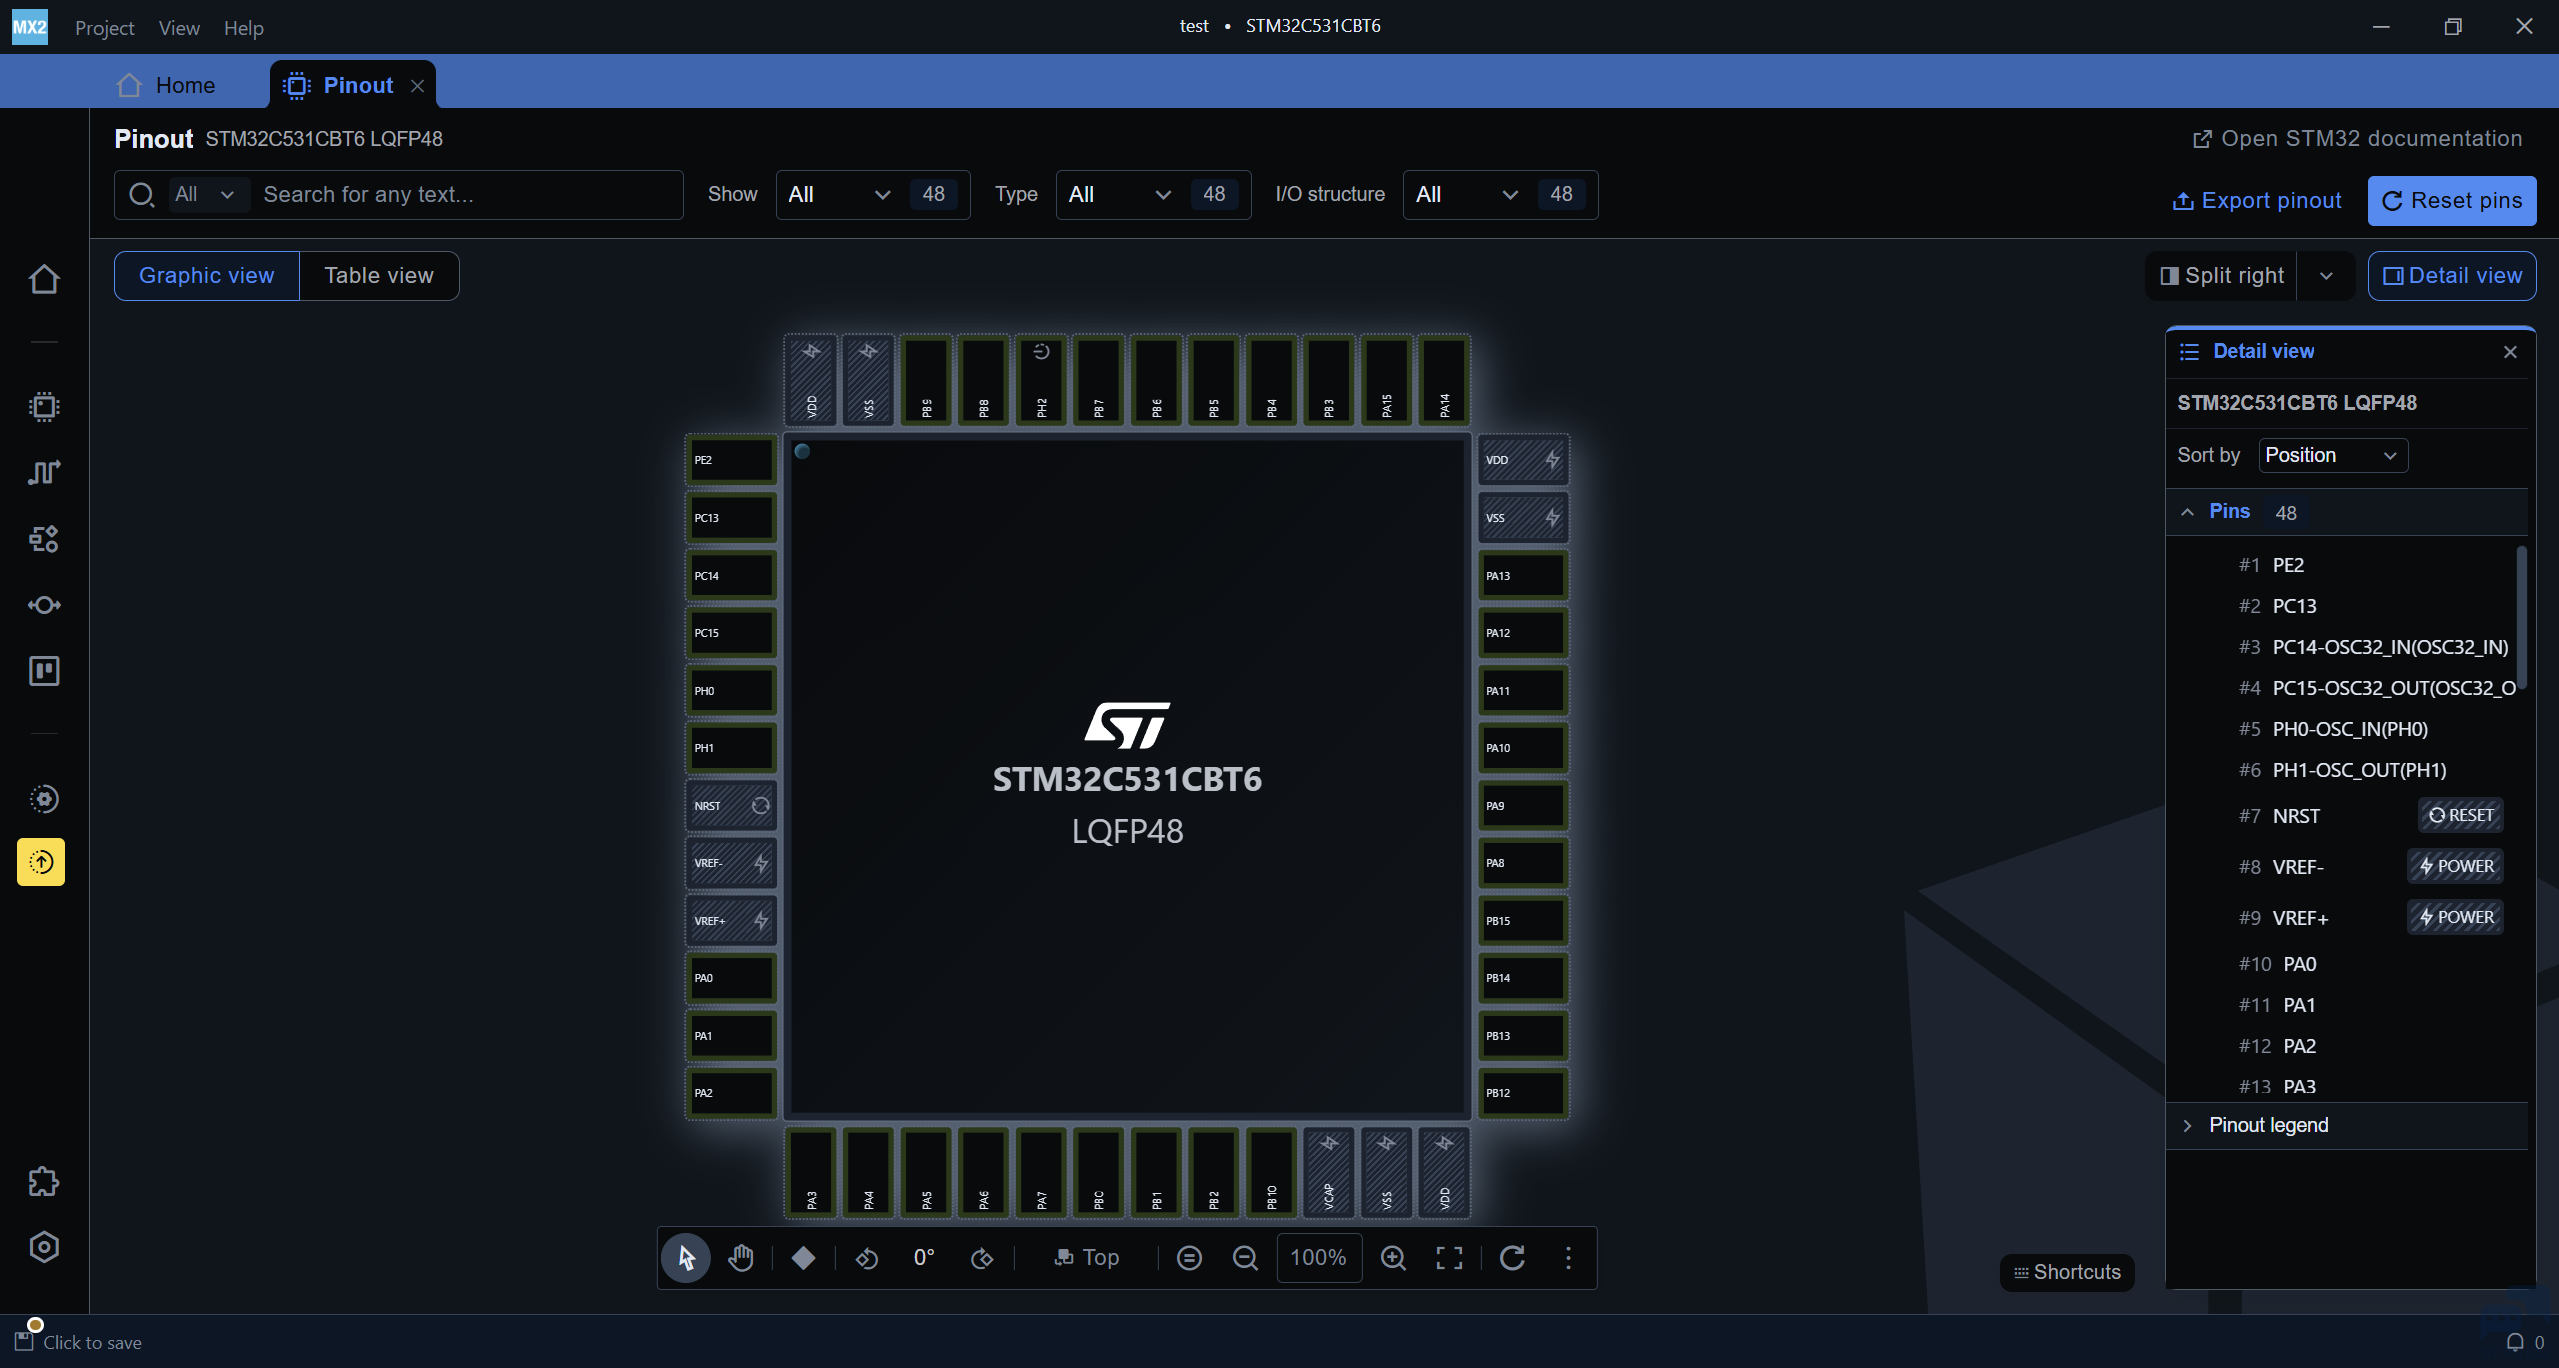Viewport: 2559px width, 1368px height.
Task: Click the Reset pins button
Action: [x=2451, y=201]
